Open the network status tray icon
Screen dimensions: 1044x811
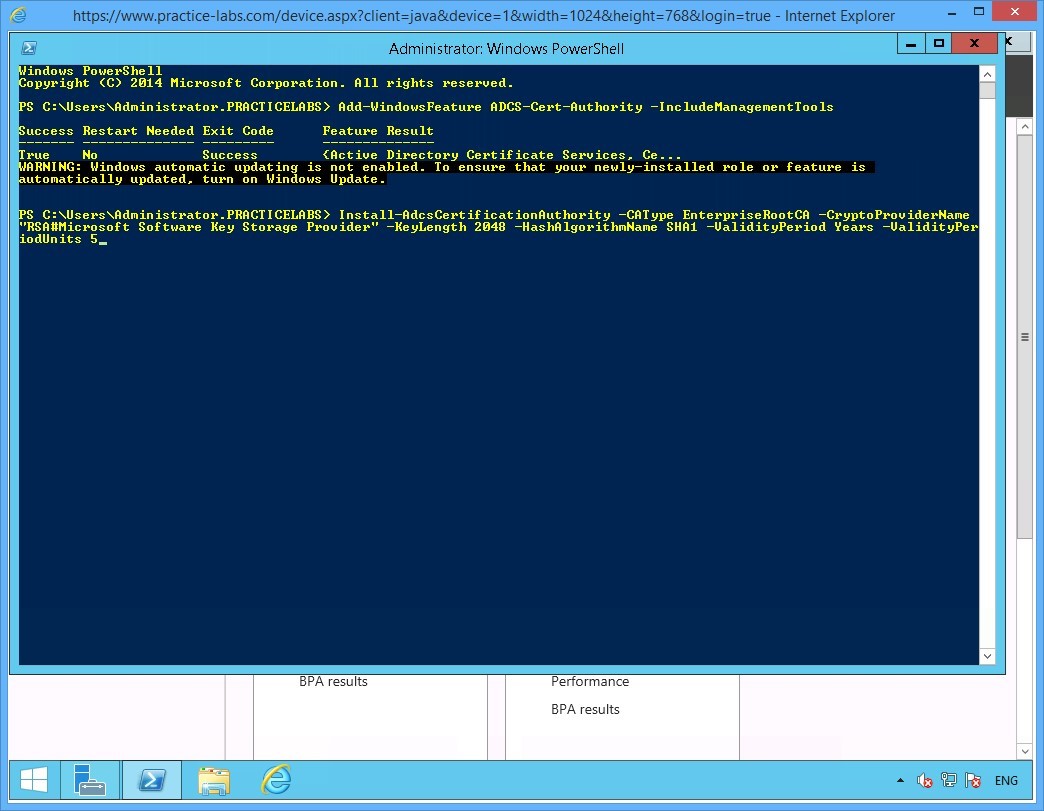(x=947, y=780)
